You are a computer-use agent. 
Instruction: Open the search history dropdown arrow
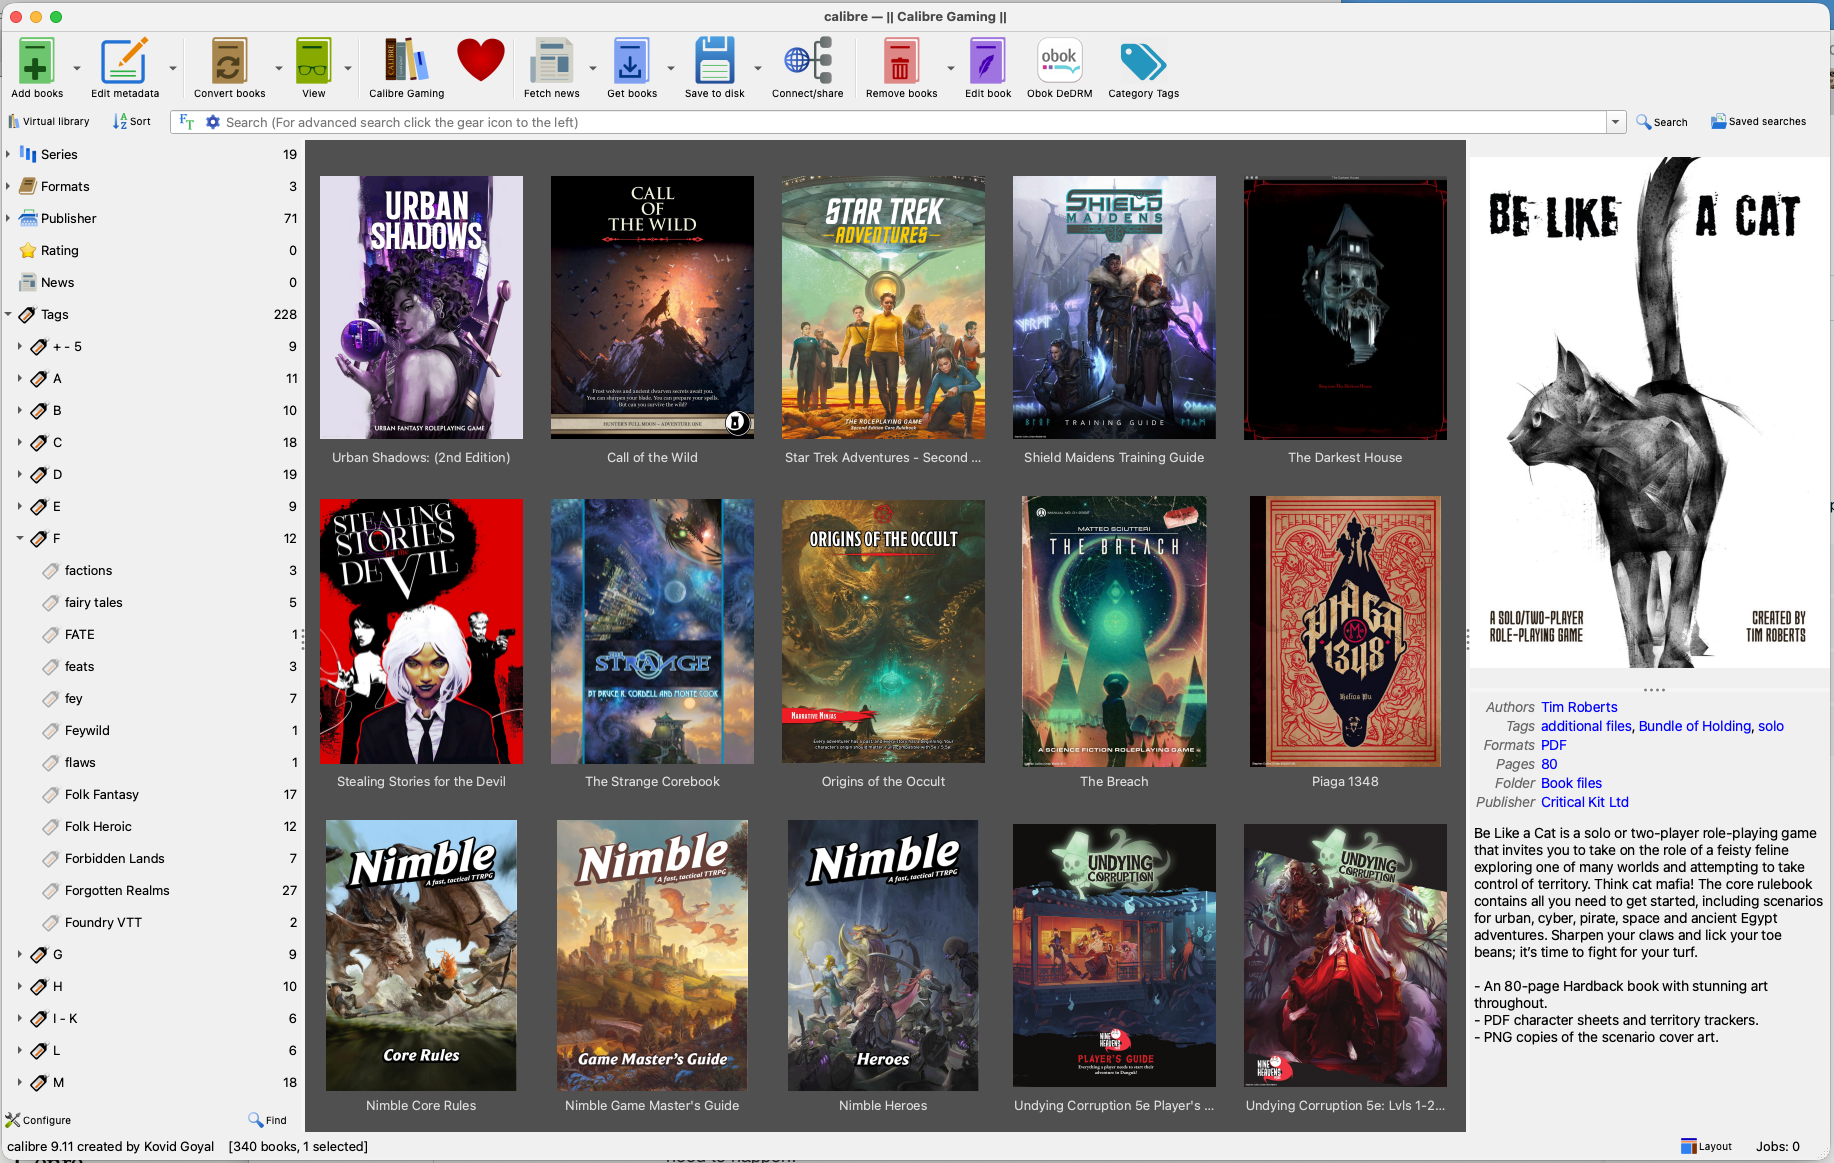coord(1615,122)
